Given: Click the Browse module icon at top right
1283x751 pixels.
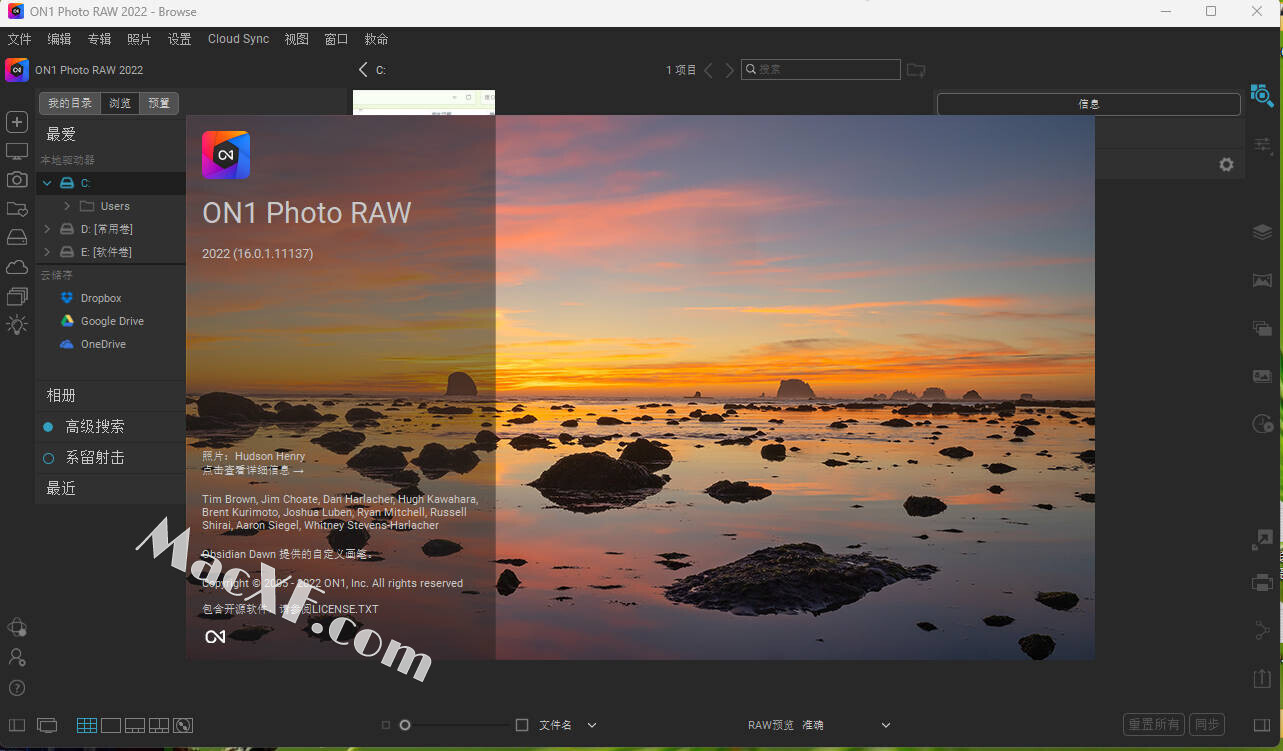Looking at the screenshot, I should (x=1262, y=96).
